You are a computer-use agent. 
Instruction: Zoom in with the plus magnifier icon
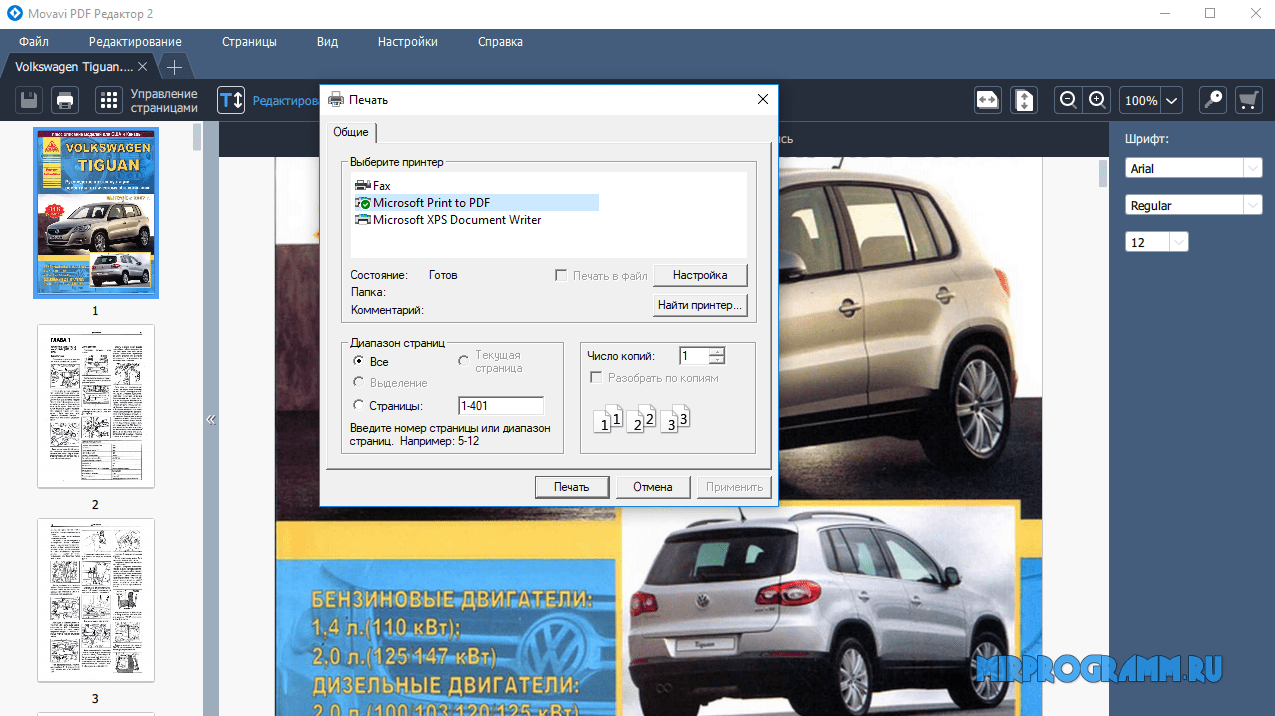[x=1097, y=99]
